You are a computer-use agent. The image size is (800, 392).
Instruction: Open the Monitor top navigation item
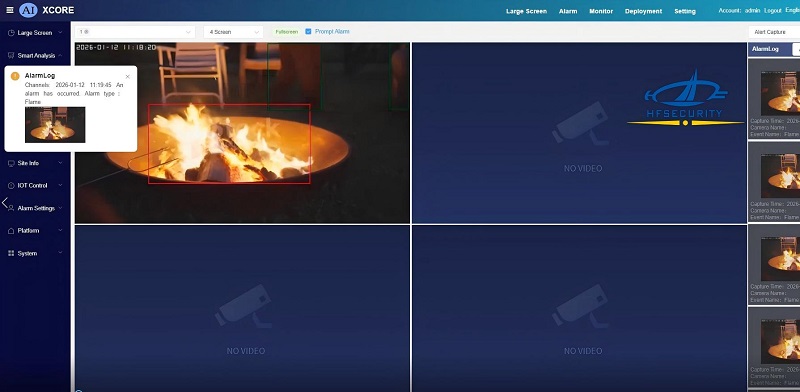tap(601, 11)
